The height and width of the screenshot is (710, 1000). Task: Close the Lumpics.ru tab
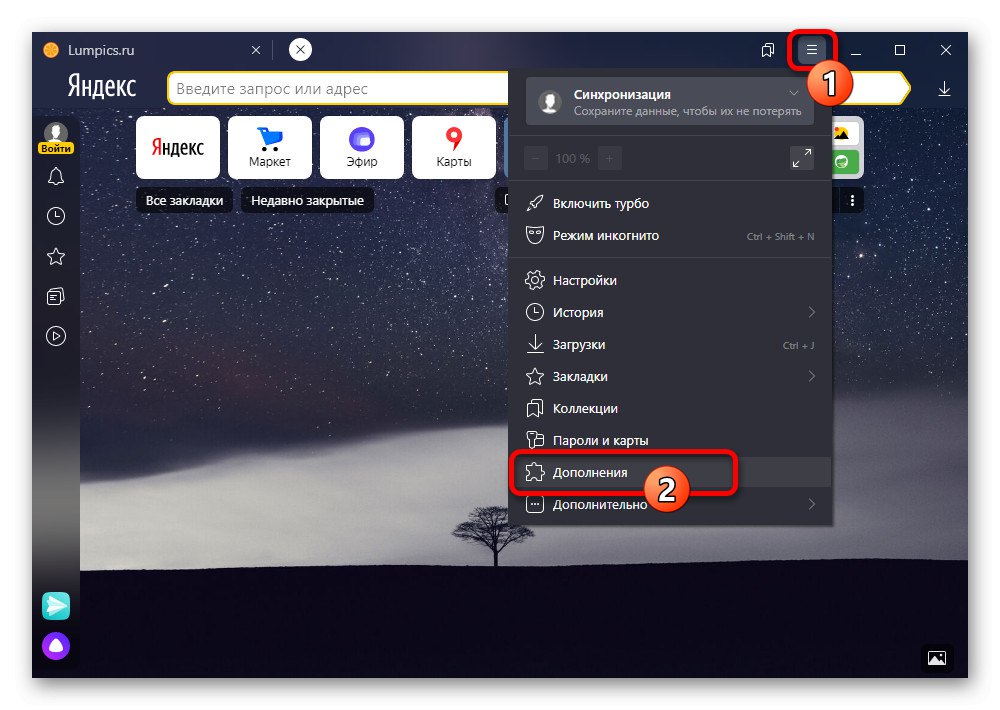256,50
